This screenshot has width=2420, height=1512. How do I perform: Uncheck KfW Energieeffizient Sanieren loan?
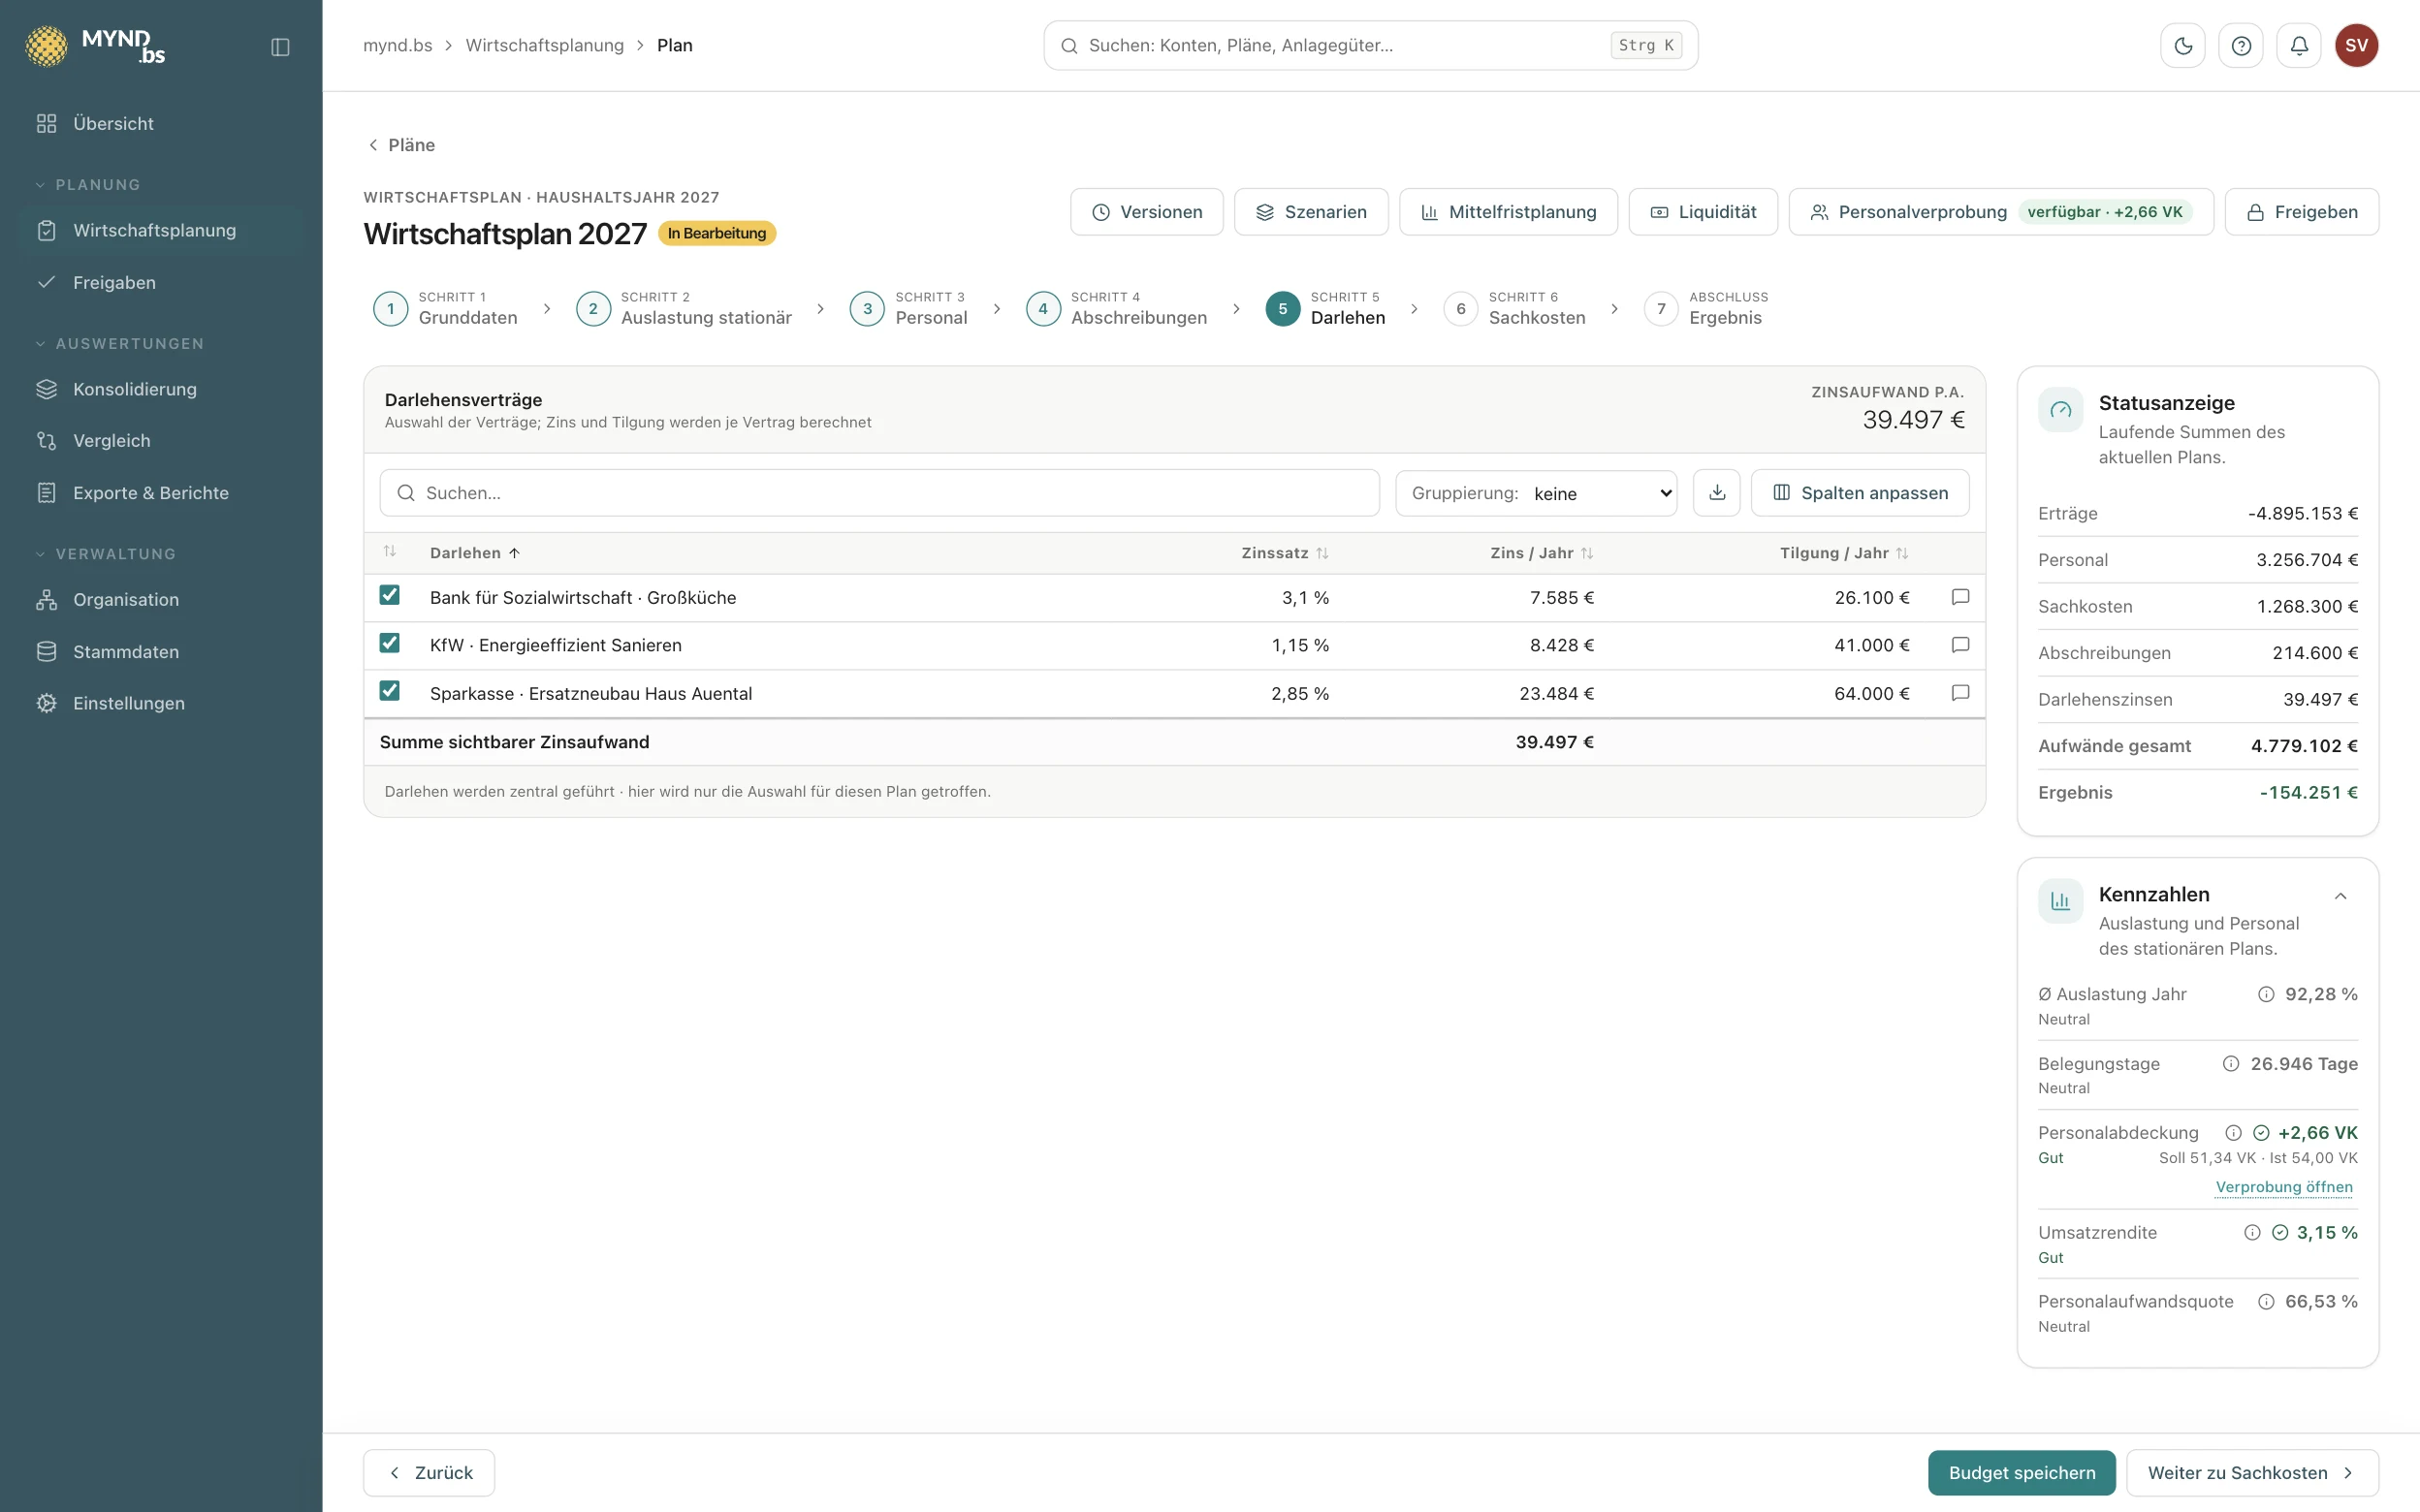point(390,643)
